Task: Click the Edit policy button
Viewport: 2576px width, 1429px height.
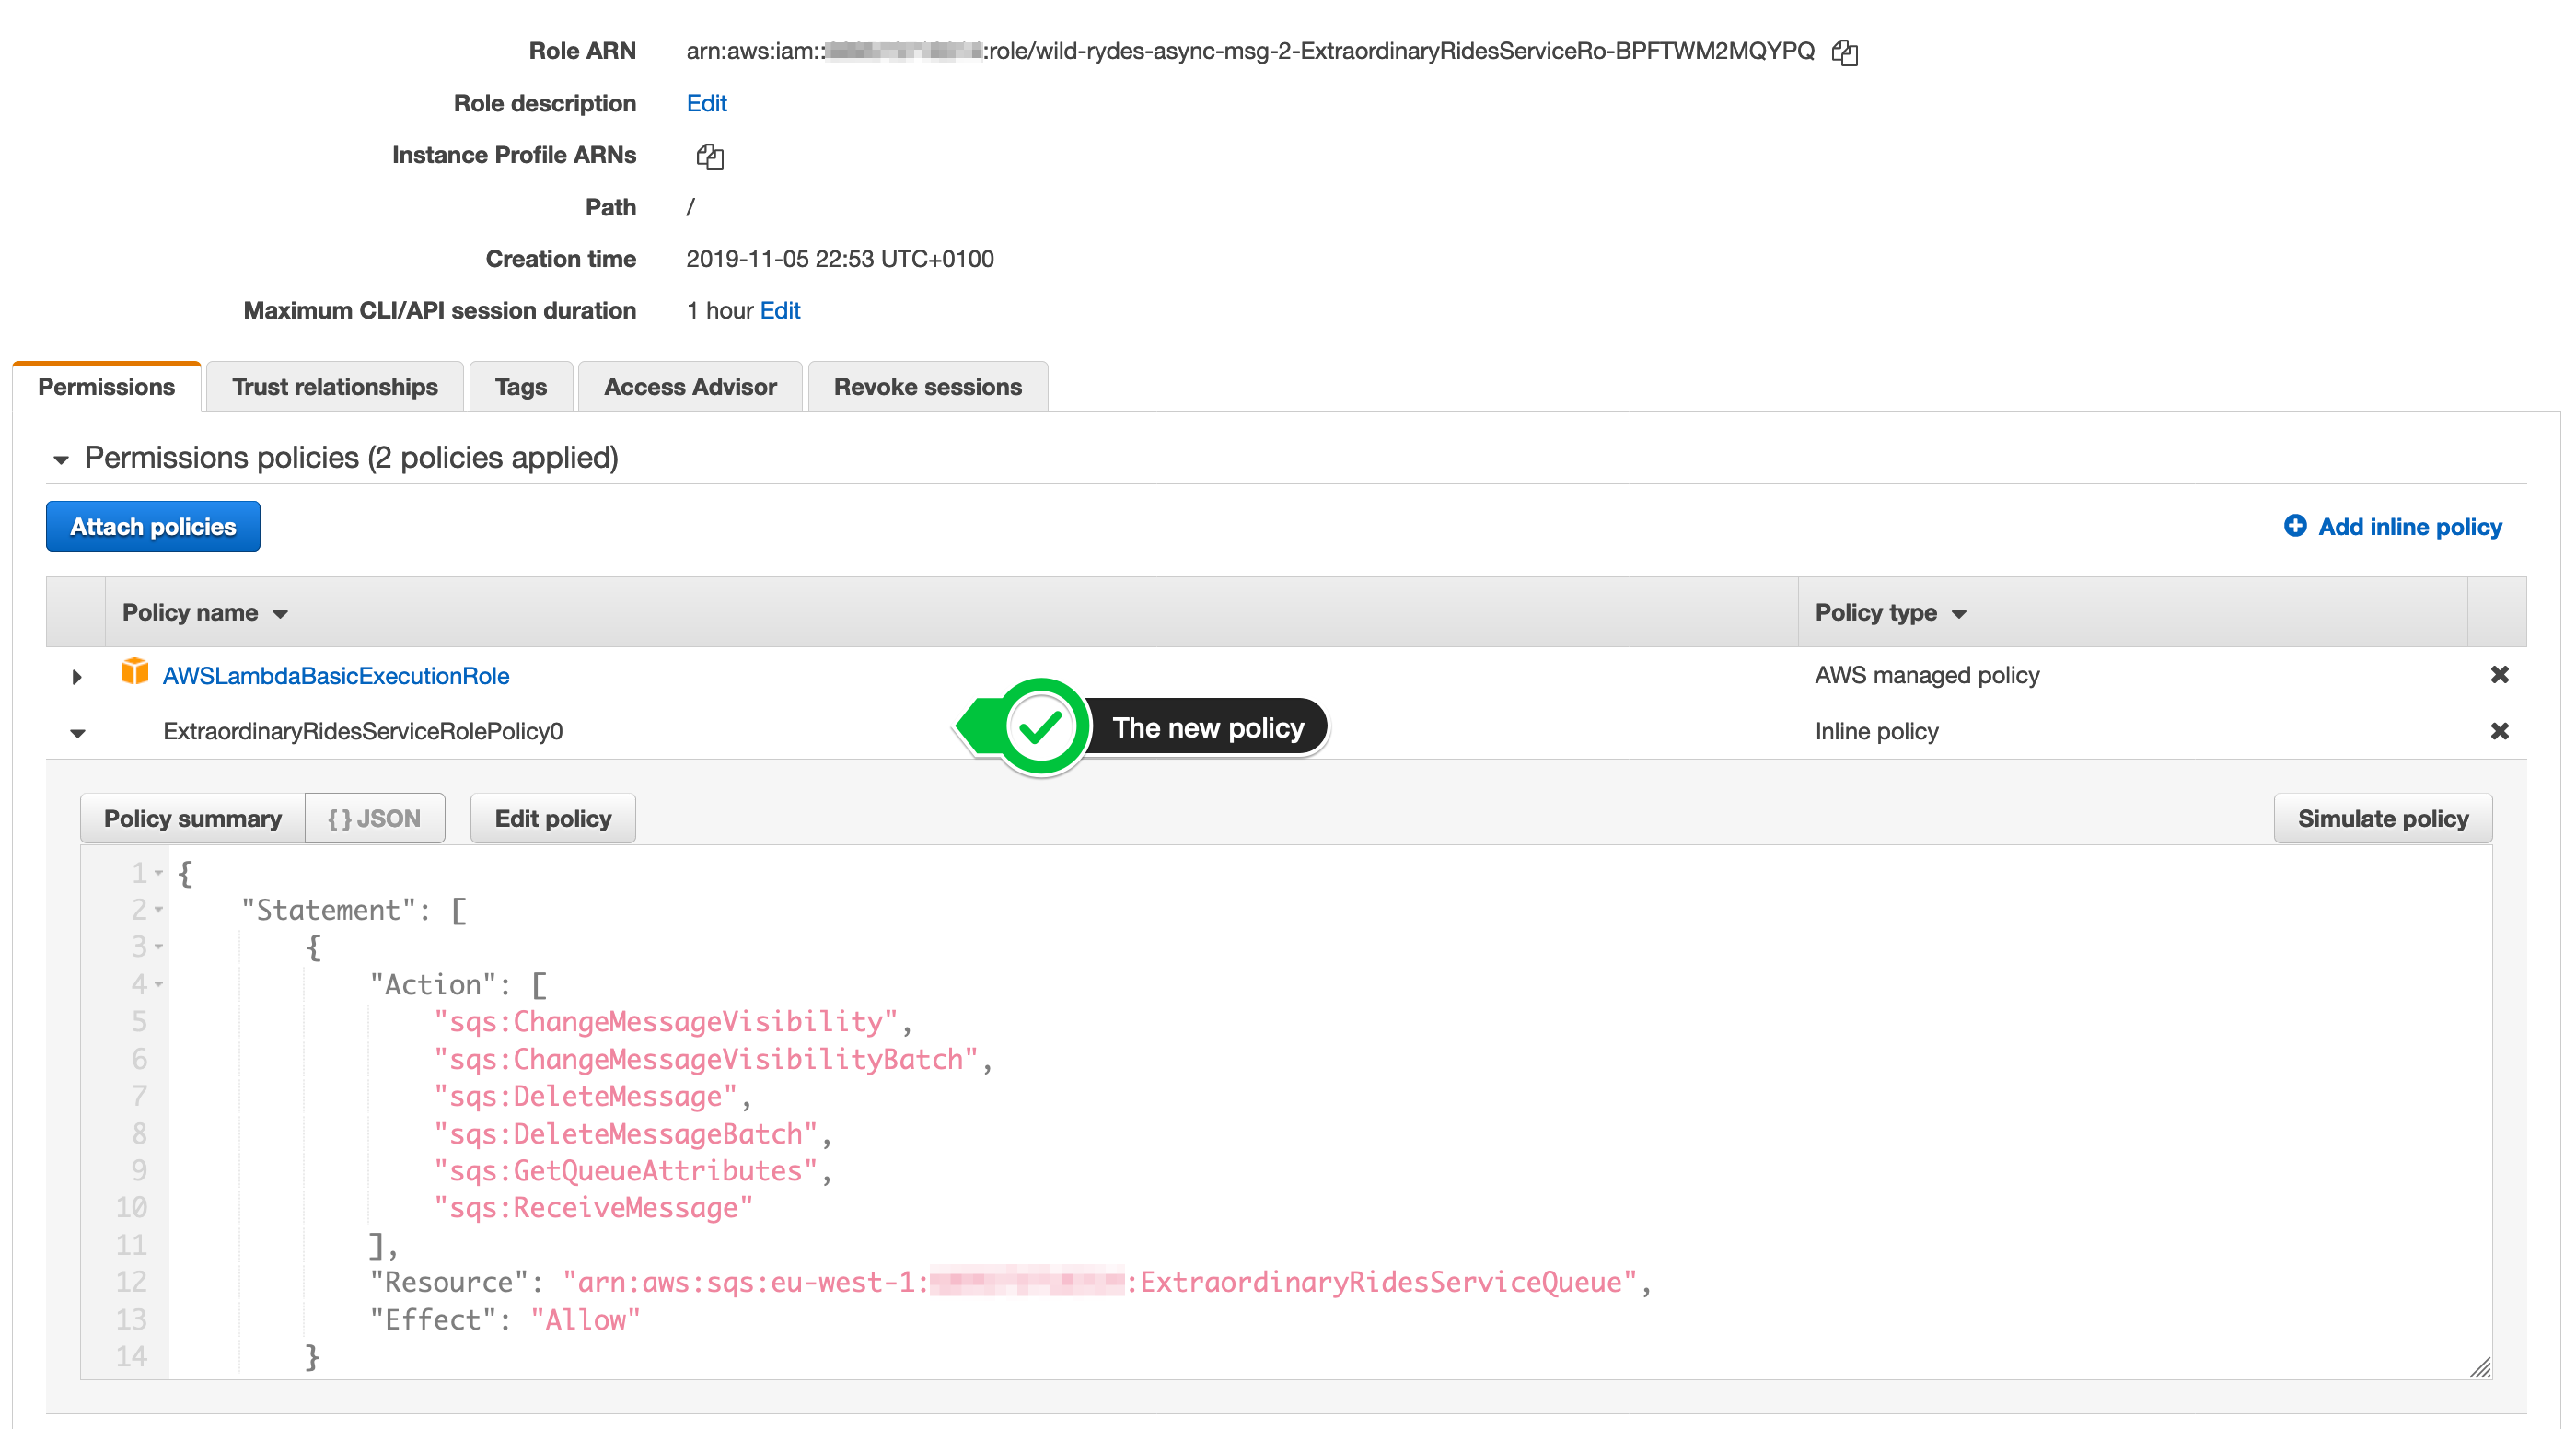Action: [553, 819]
